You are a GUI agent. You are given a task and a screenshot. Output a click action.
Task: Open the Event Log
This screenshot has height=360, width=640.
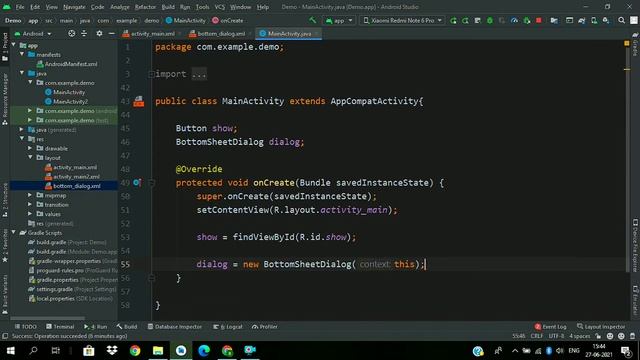(550, 327)
